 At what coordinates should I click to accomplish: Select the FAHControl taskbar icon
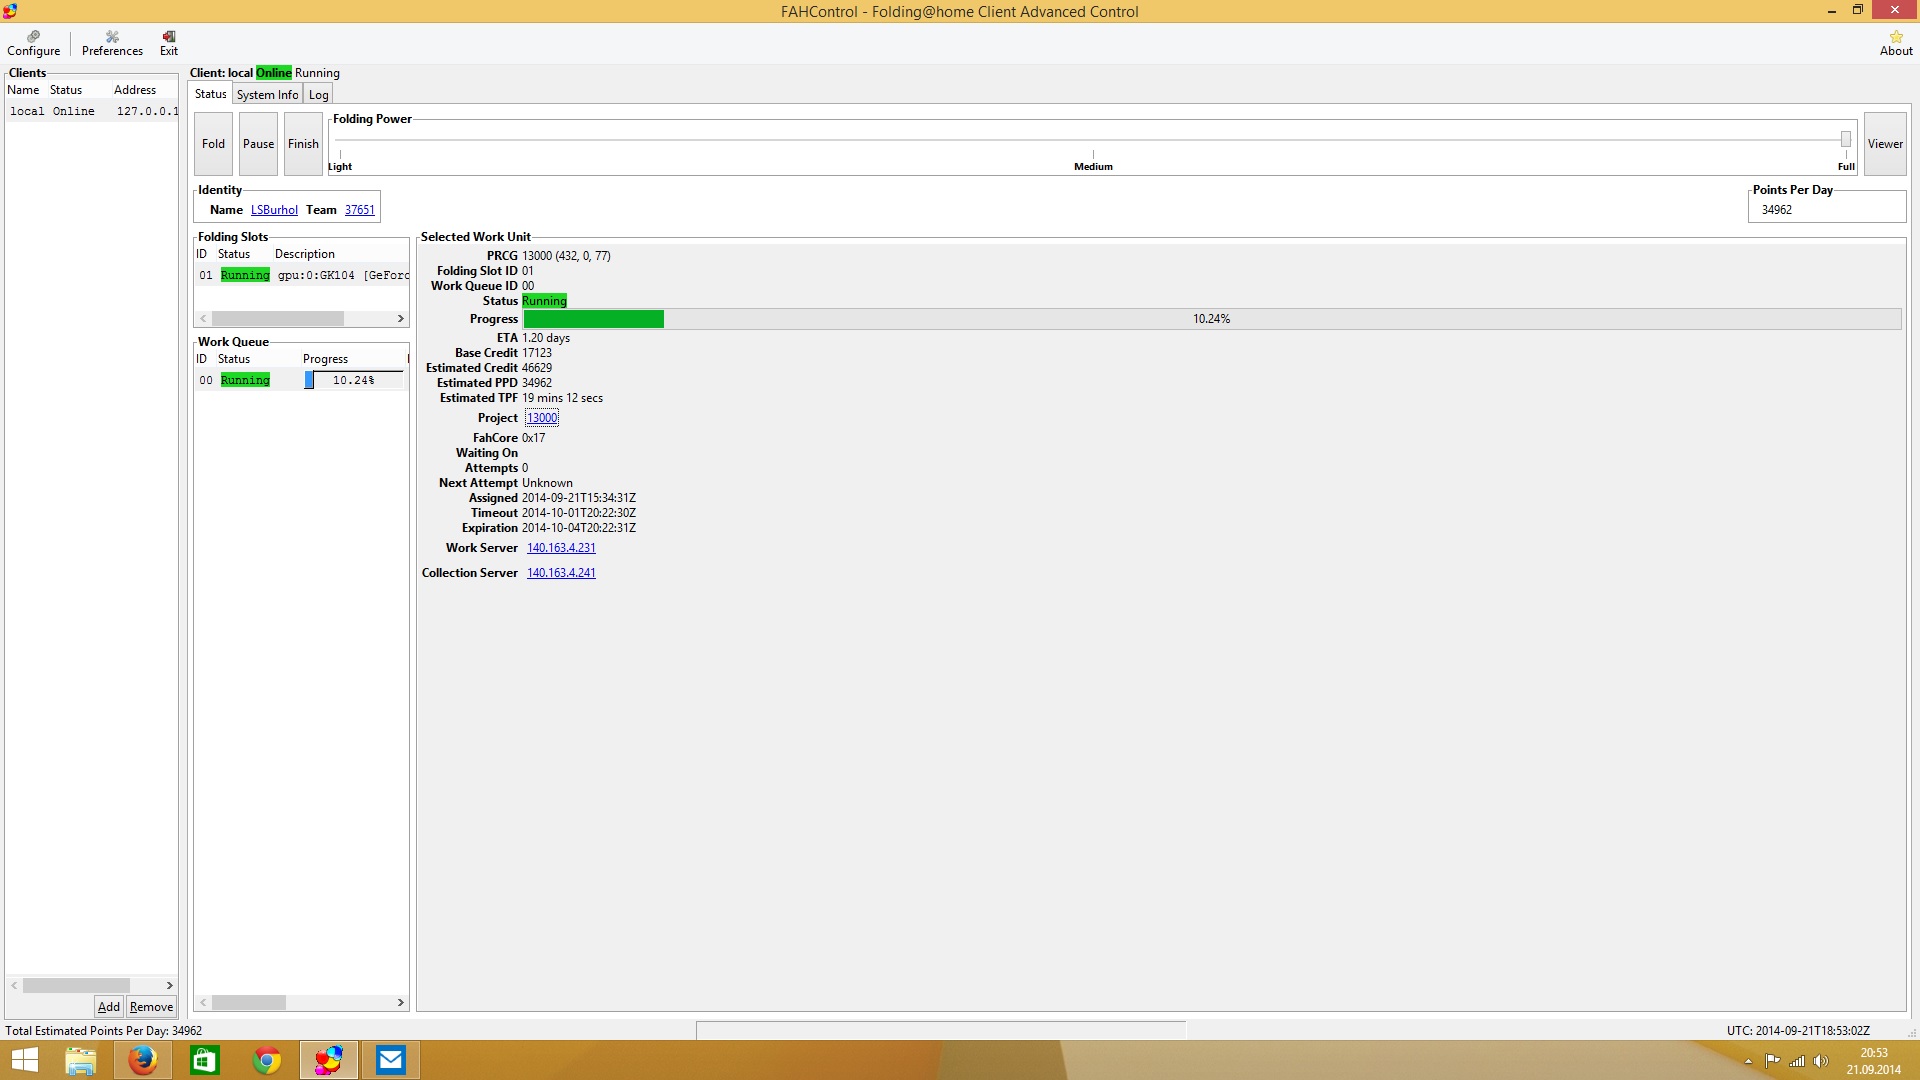(329, 1060)
